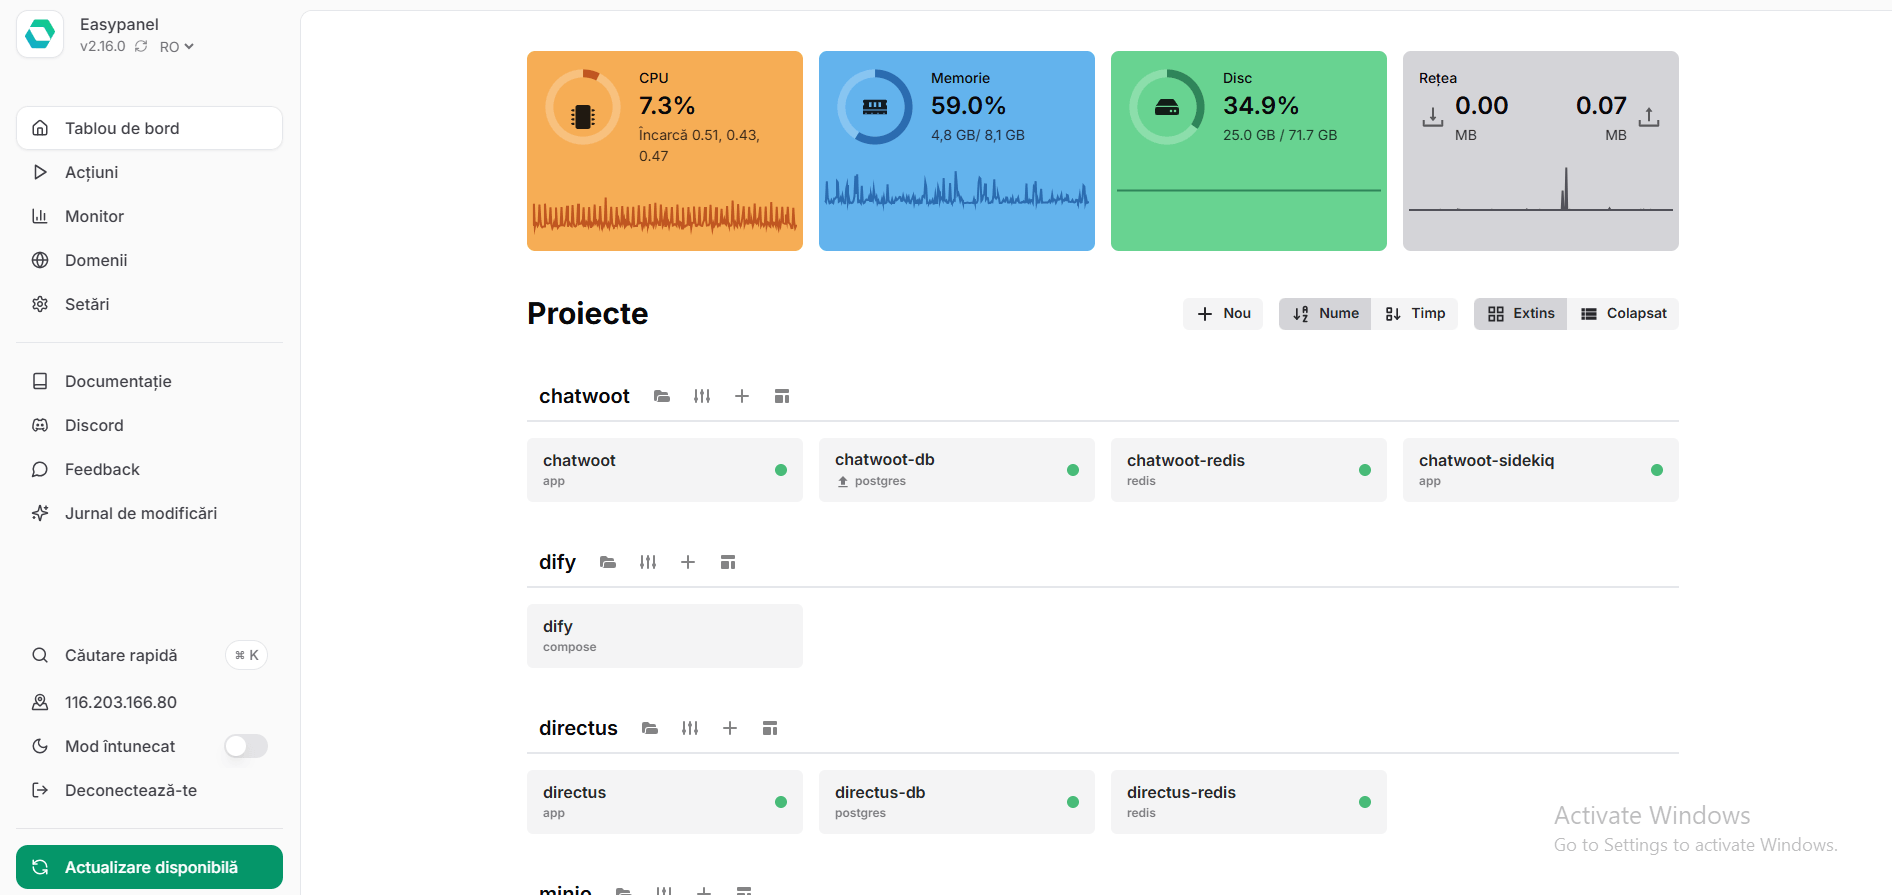Viewport: 1892px width, 895px height.
Task: Open the RO language dropdown
Action: point(177,47)
